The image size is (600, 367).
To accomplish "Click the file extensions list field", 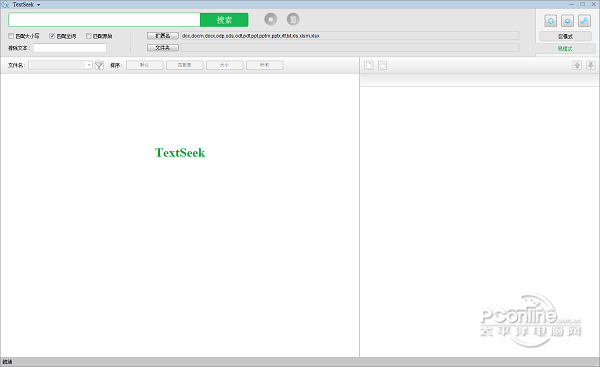I will tap(350, 36).
